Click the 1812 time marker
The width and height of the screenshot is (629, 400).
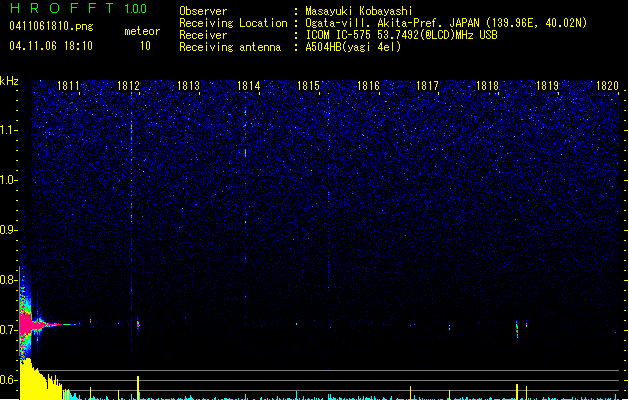pos(128,86)
